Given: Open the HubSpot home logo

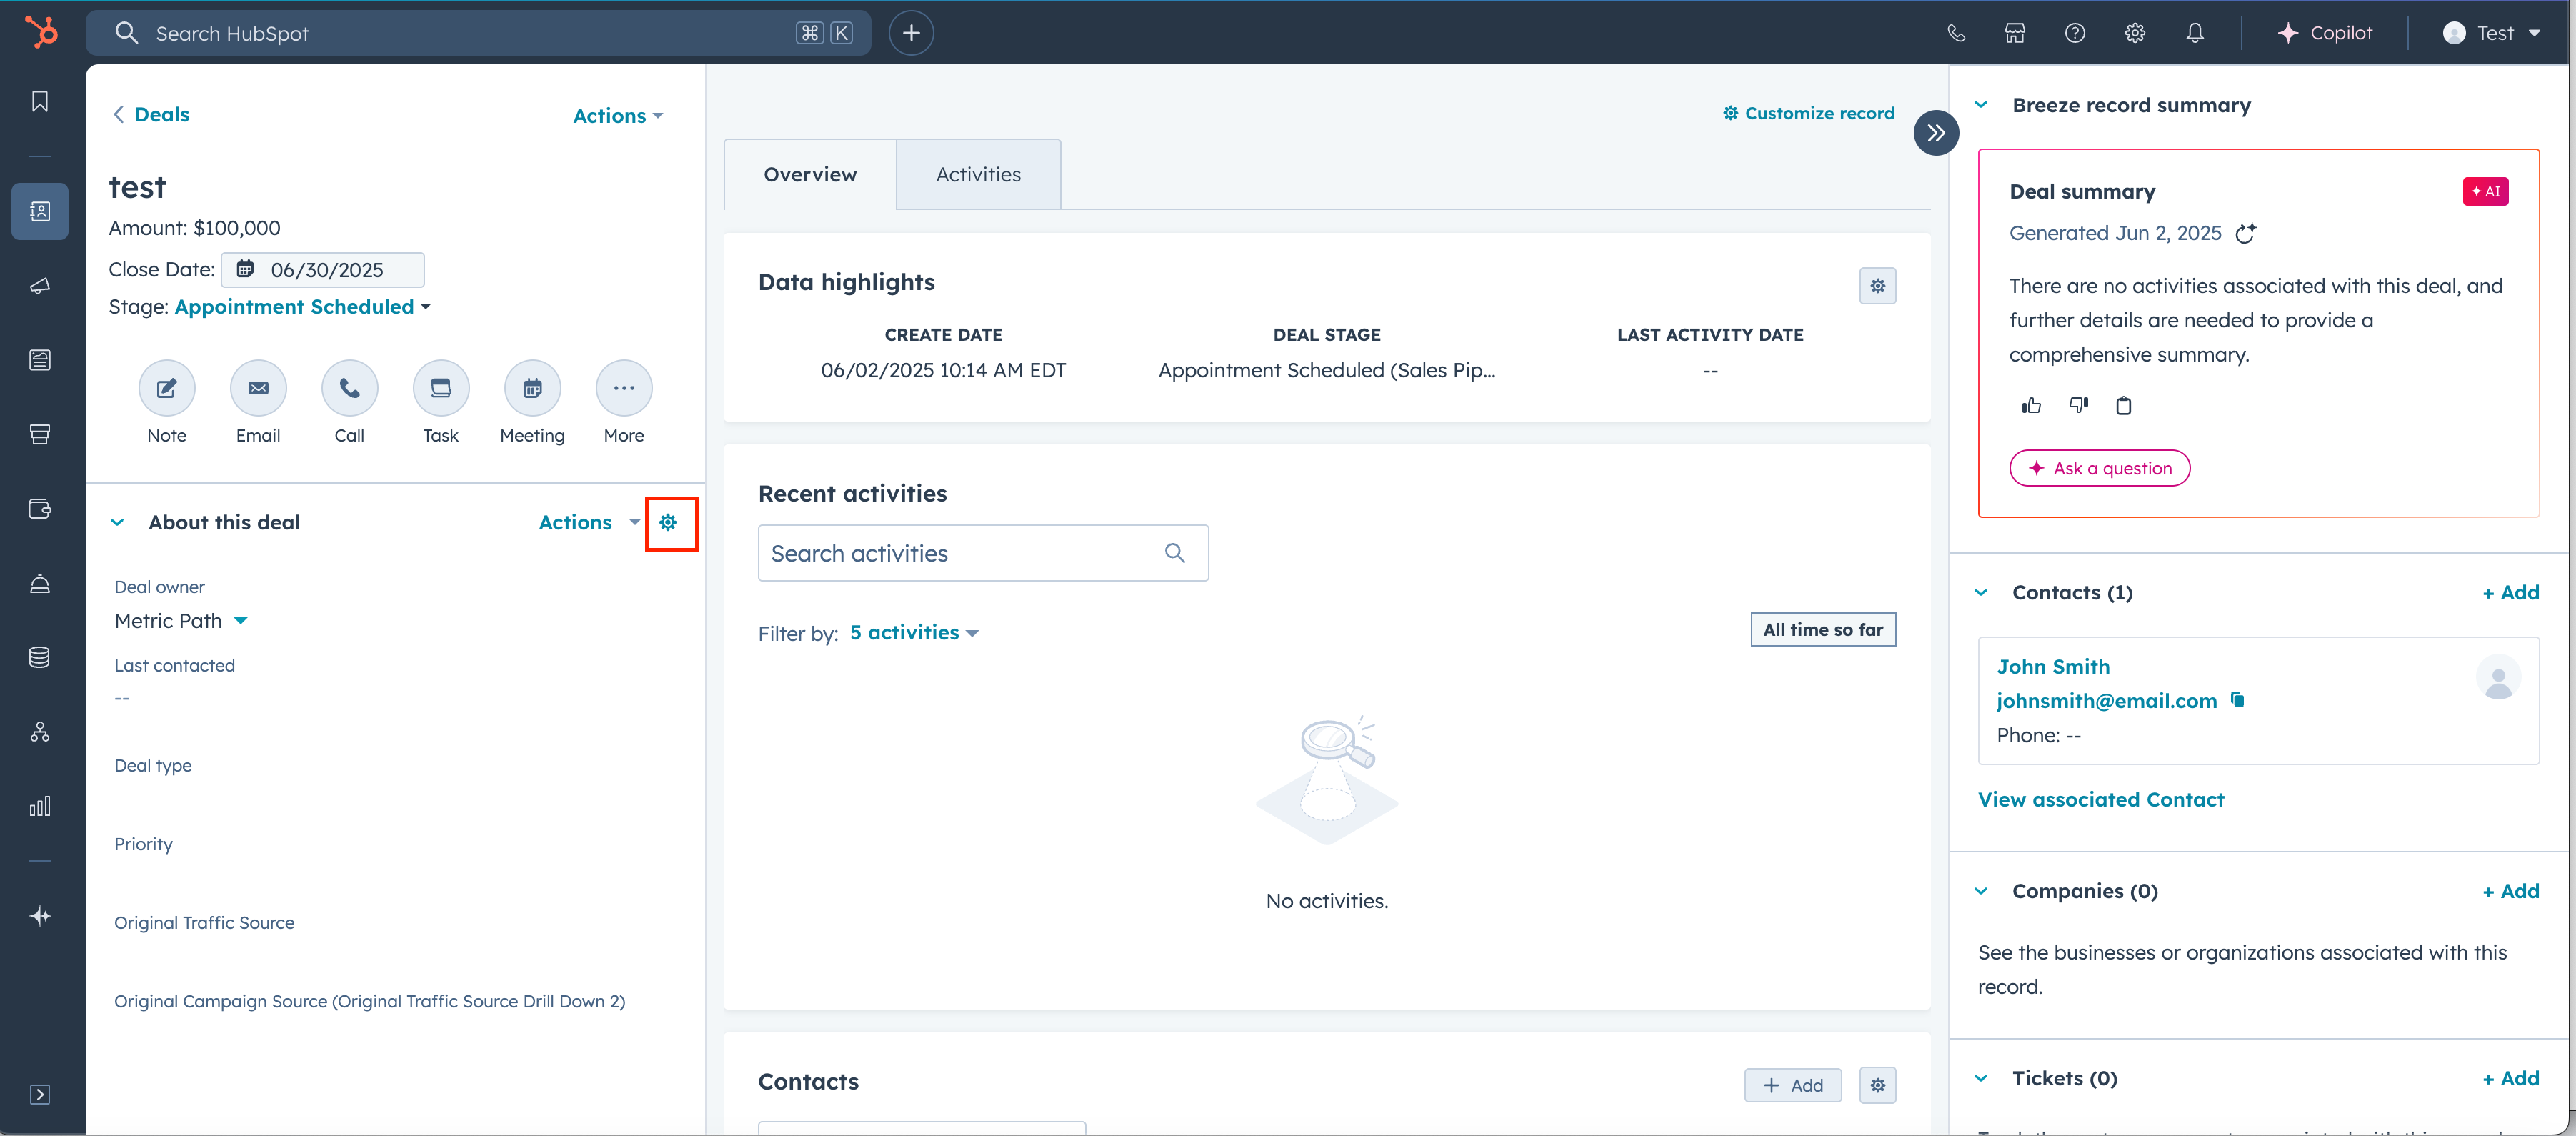Looking at the screenshot, I should point(41,33).
